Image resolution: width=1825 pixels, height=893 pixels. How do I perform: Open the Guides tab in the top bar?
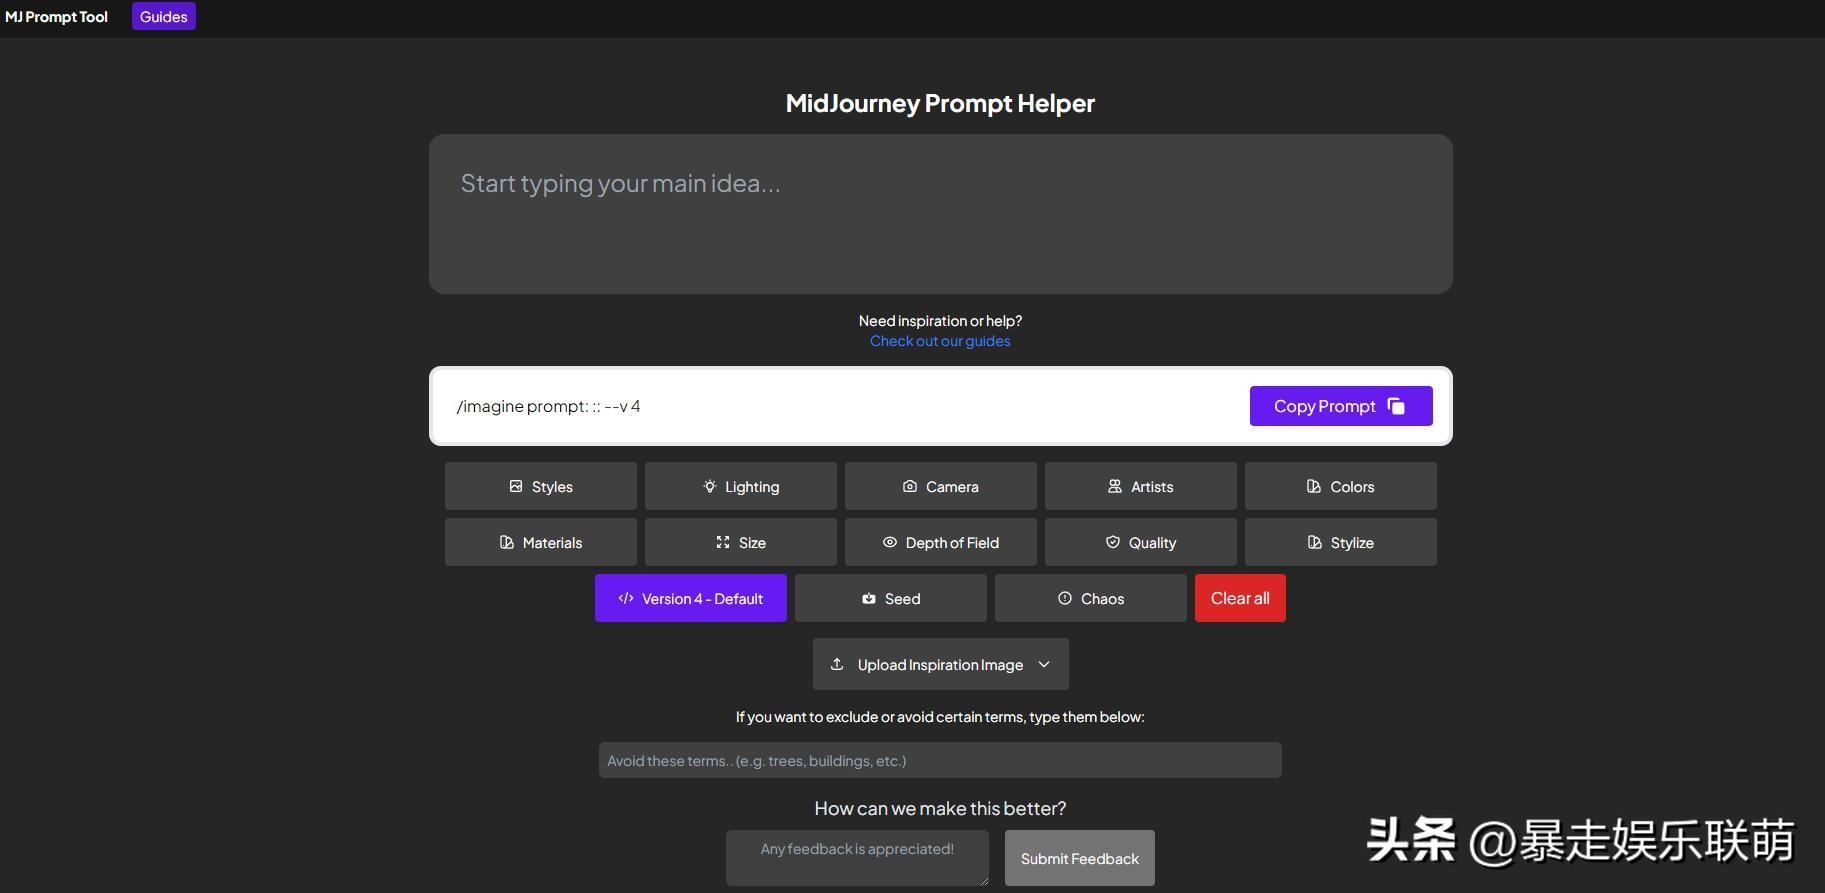[164, 16]
